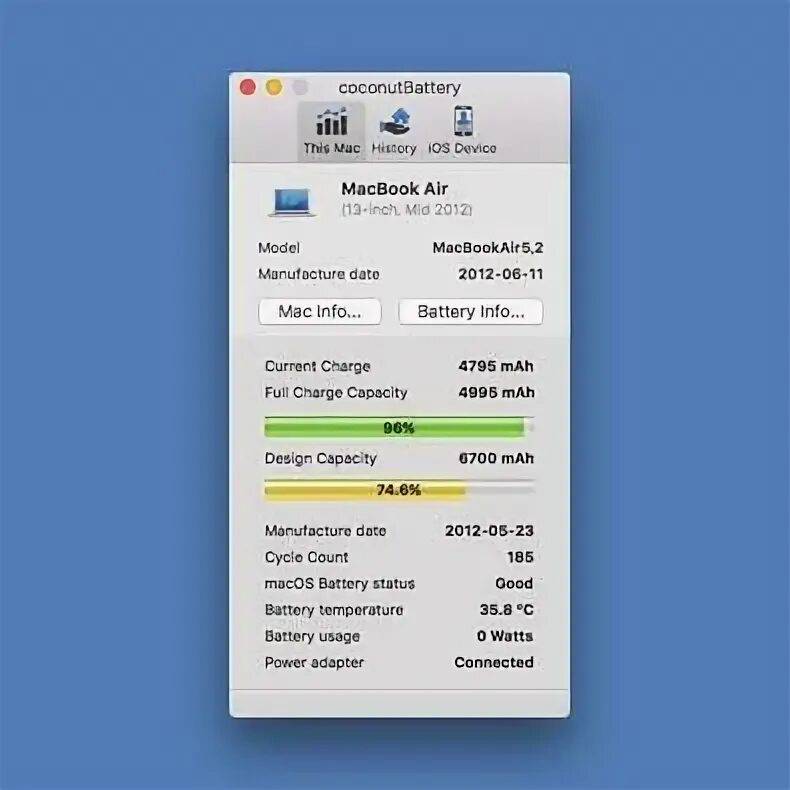The image size is (790, 790).
Task: Select the This Mac toolbar tab
Action: (332, 130)
